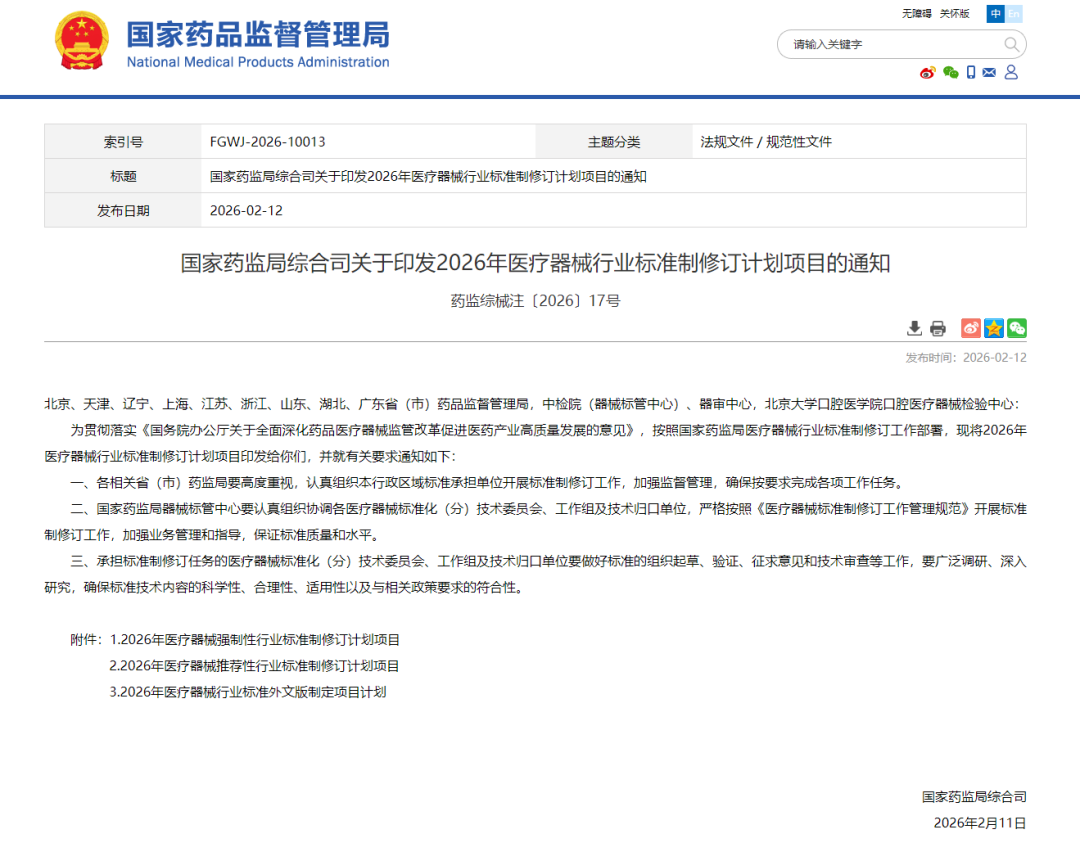Click the 标题 label cell
Image resolution: width=1080 pixels, height=852 pixels.
click(123, 176)
